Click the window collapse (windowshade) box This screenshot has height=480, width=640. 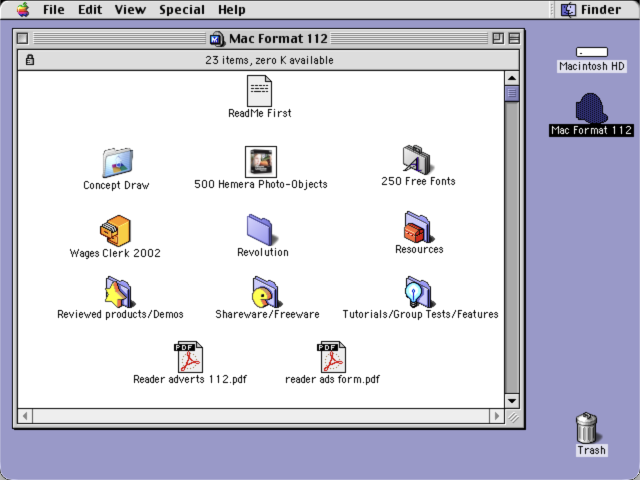(x=514, y=38)
